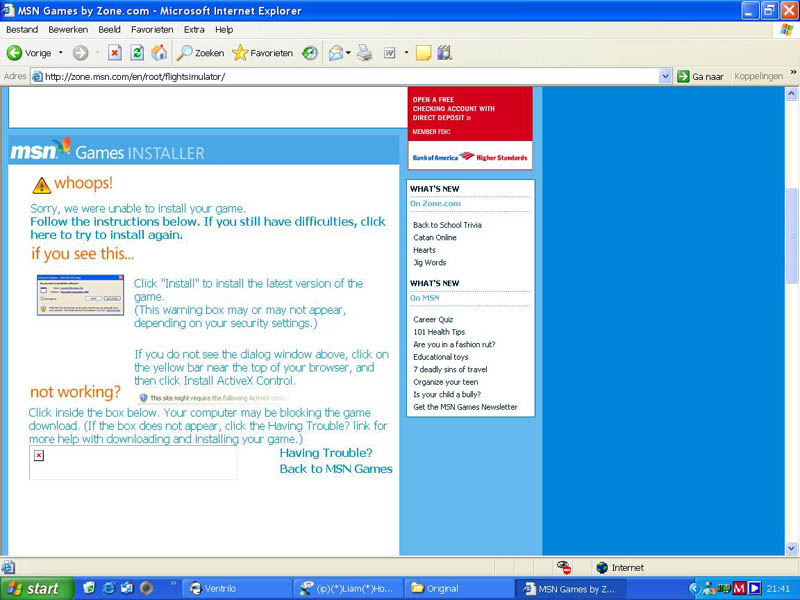Click the Mail envelope toolbar icon
Viewport: 800px width, 600px height.
pos(336,53)
